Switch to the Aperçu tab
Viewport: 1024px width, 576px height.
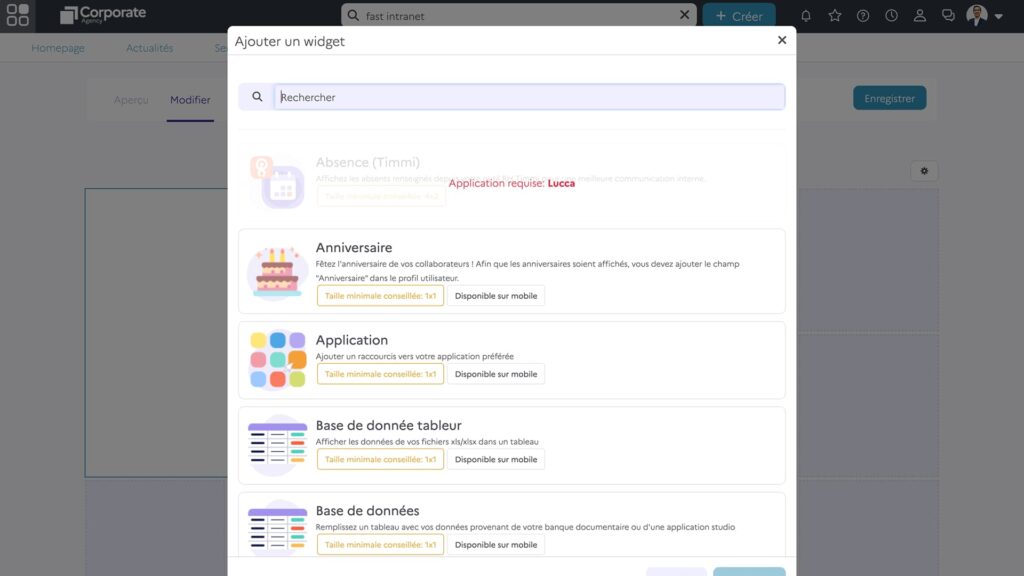coord(131,100)
